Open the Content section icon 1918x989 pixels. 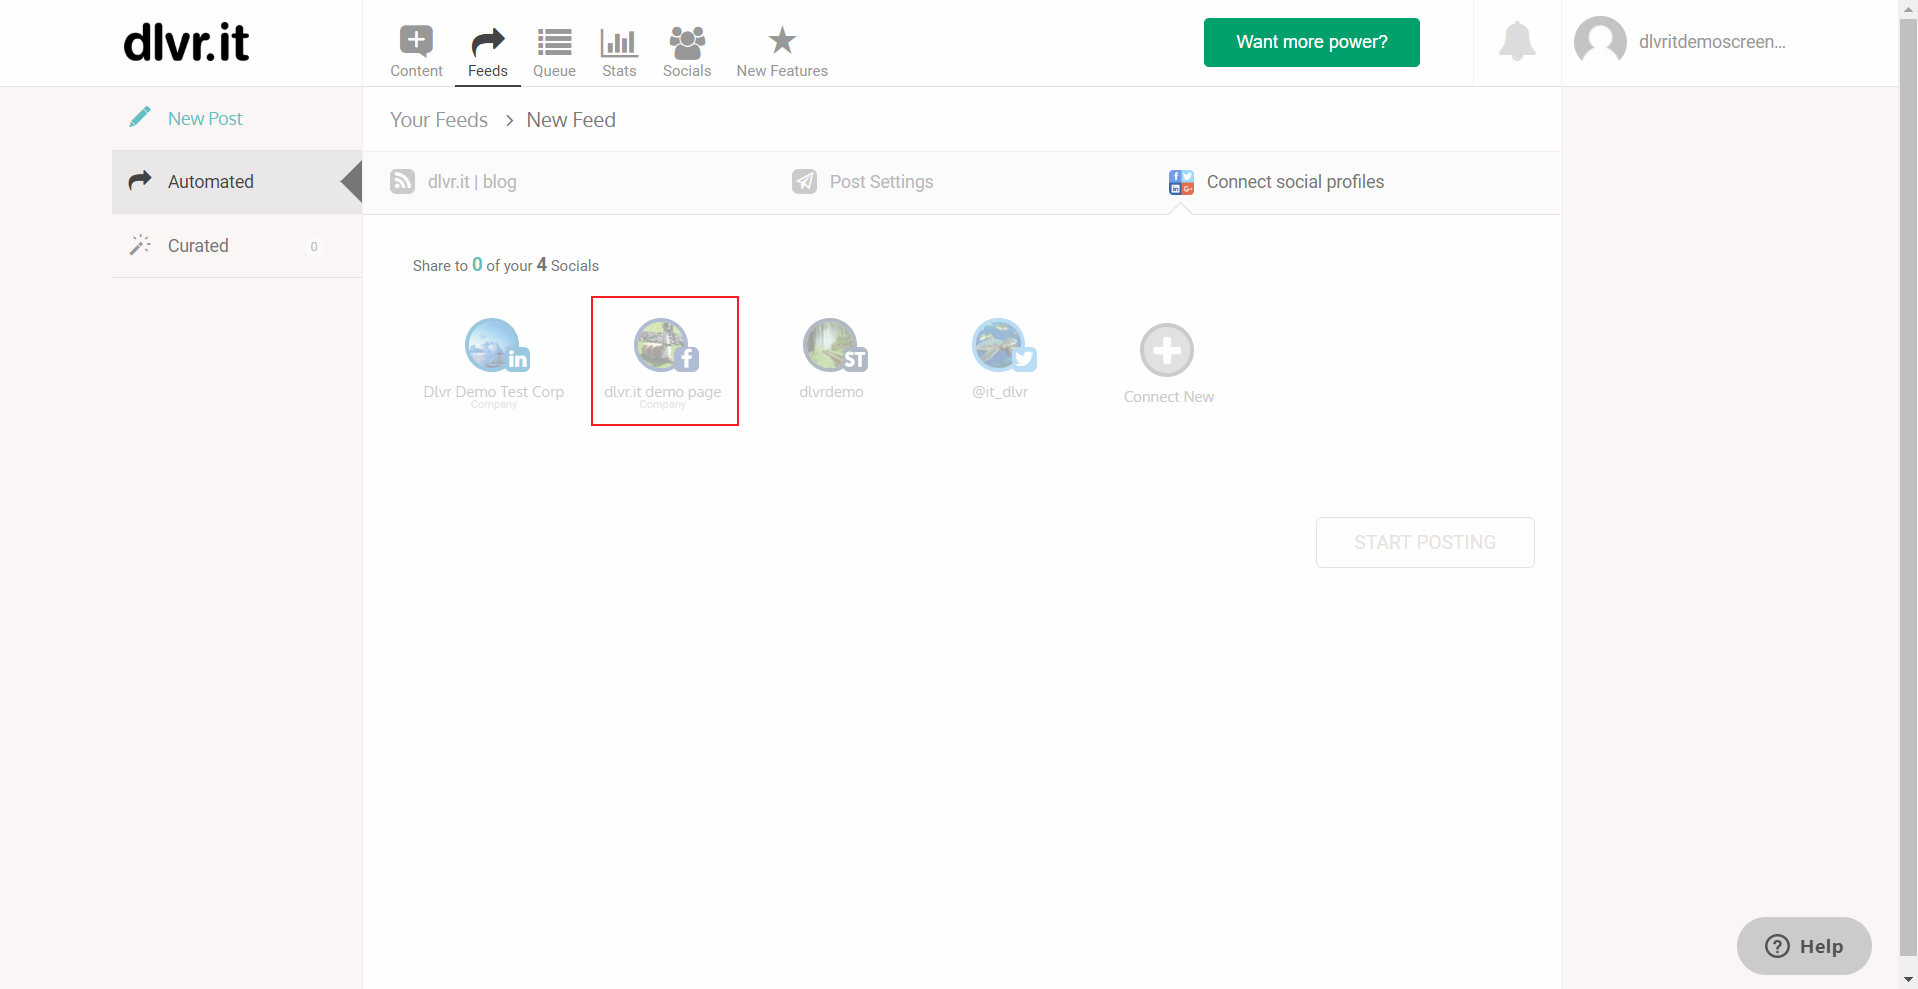tap(416, 41)
